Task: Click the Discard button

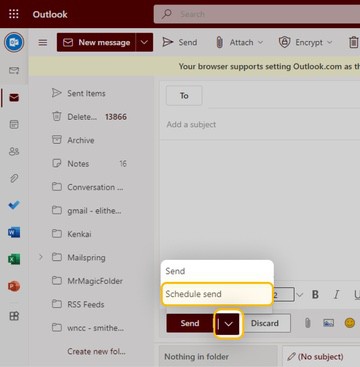Action: click(x=265, y=323)
